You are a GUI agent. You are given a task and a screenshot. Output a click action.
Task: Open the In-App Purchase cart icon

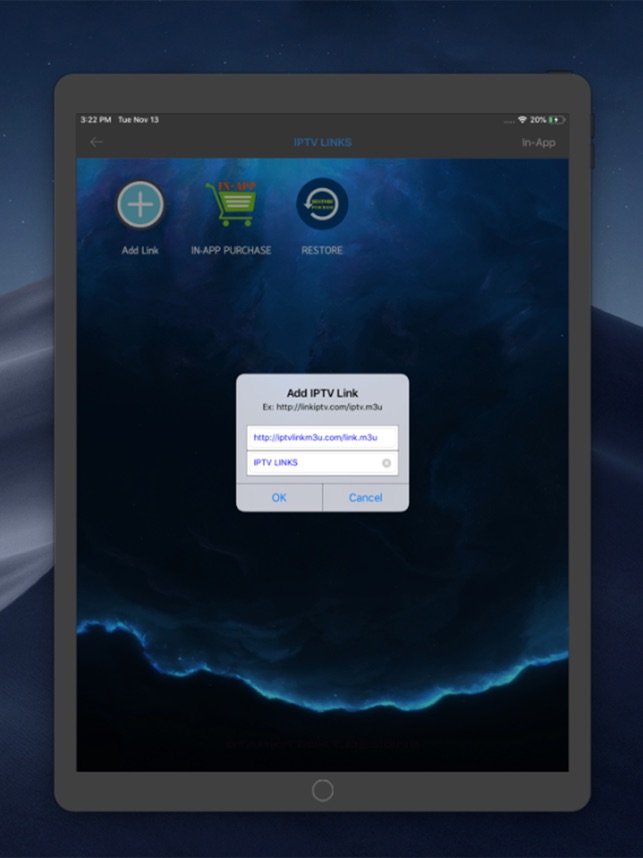230,204
